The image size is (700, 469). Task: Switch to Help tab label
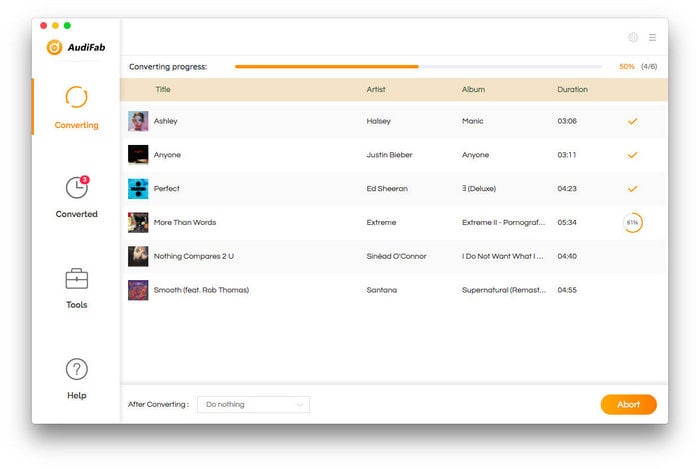pos(76,395)
